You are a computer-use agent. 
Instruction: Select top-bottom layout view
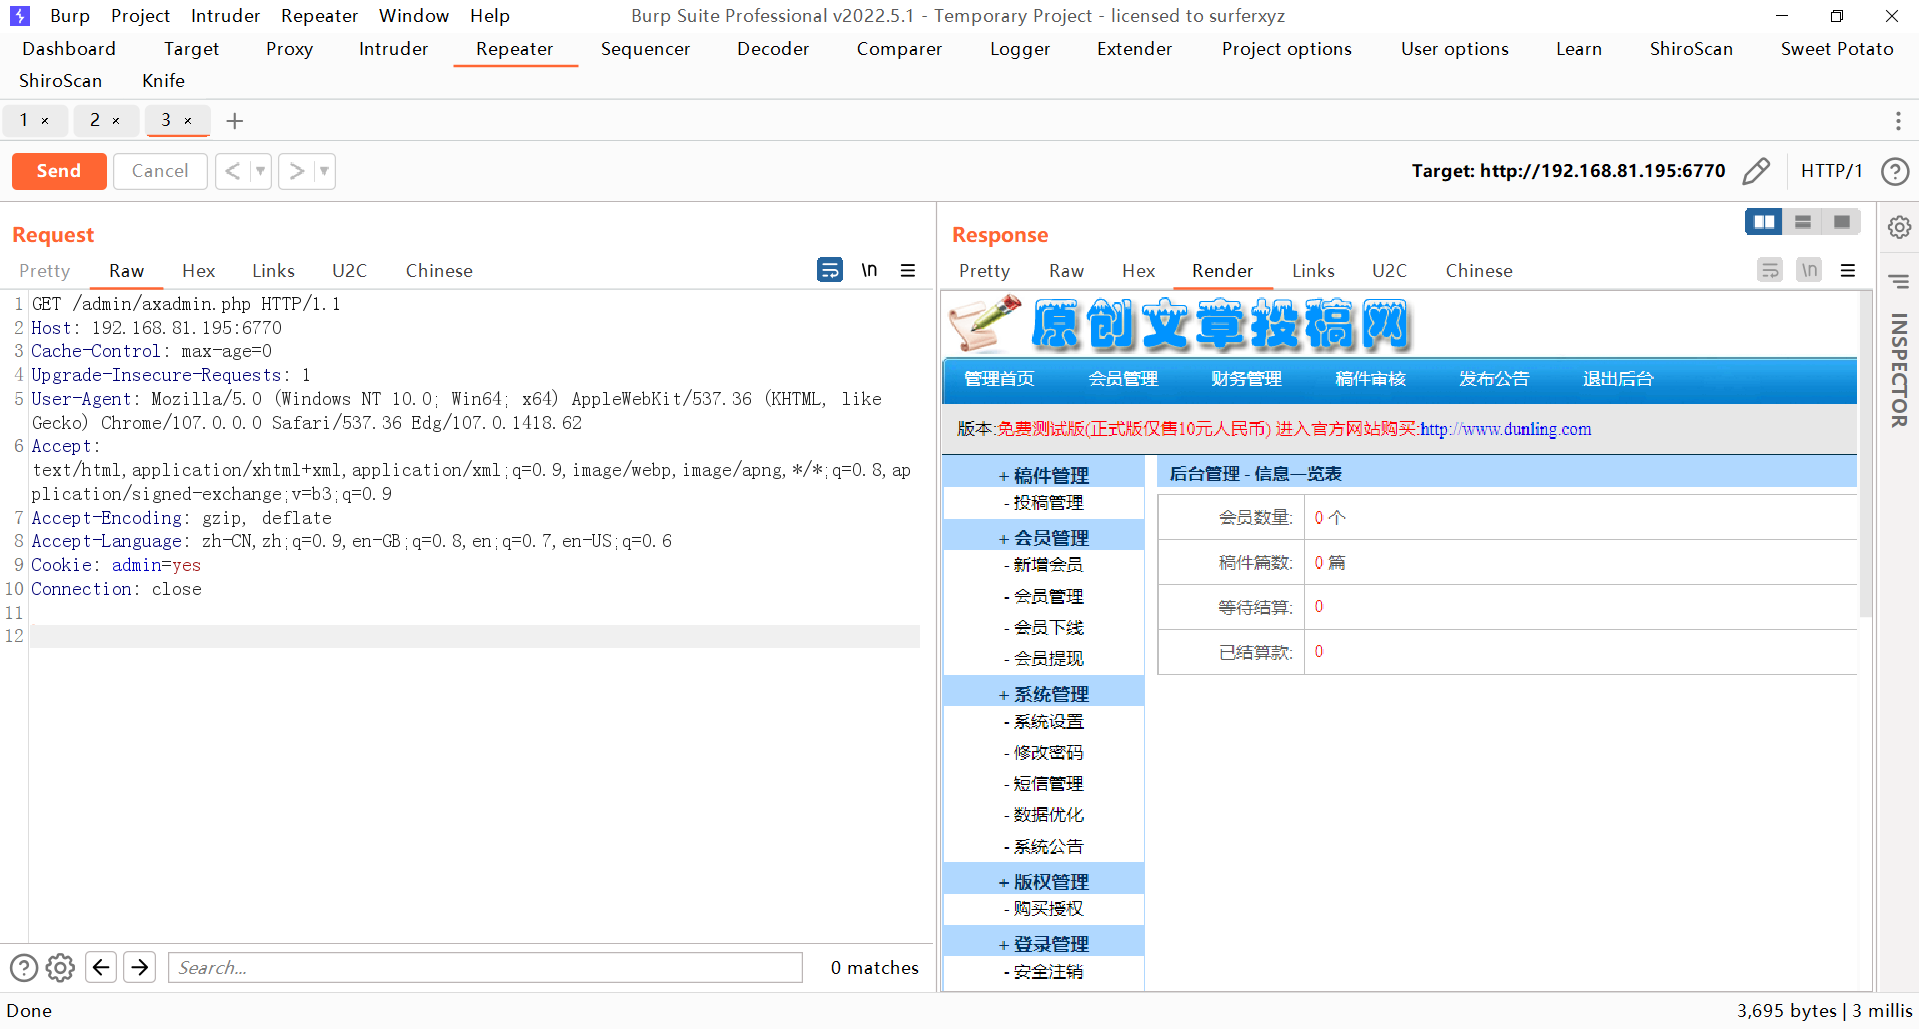[1803, 222]
